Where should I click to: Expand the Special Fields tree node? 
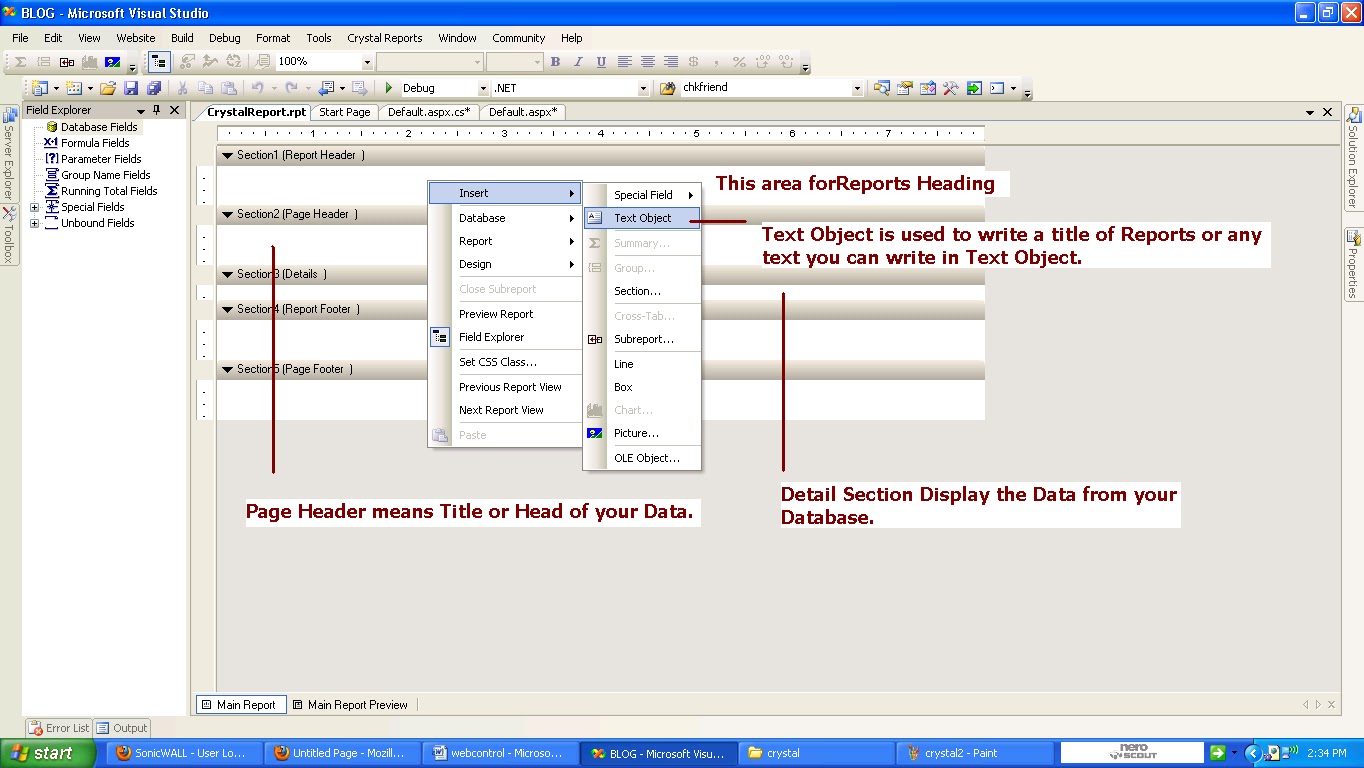click(x=35, y=207)
